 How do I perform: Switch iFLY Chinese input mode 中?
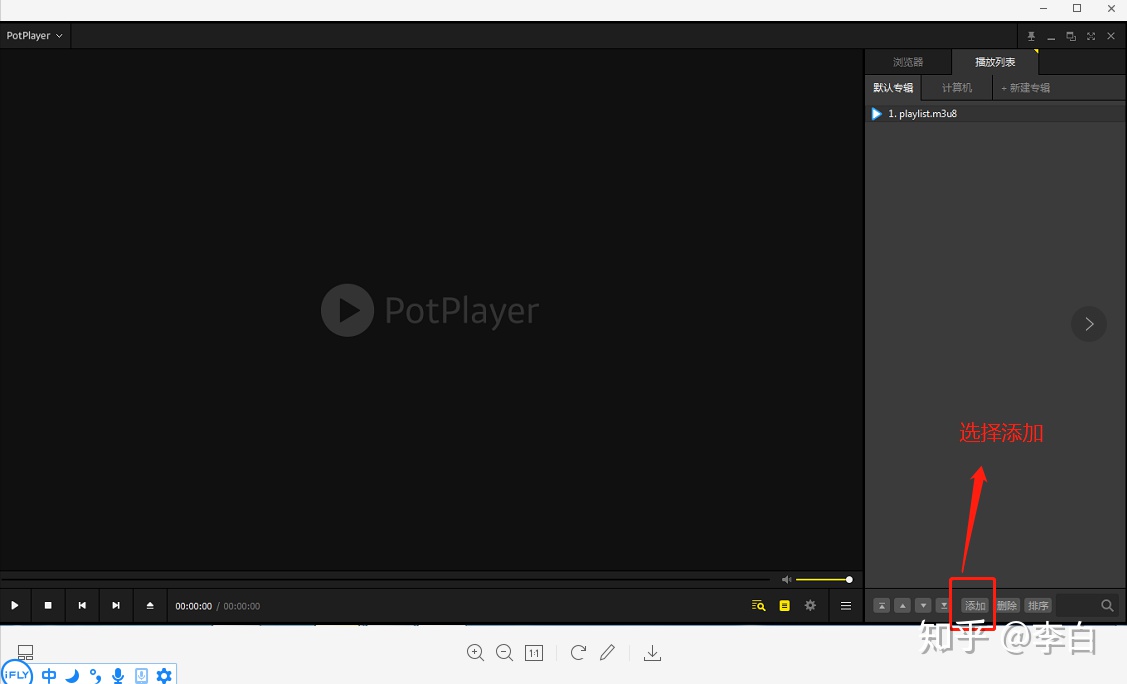coord(49,675)
